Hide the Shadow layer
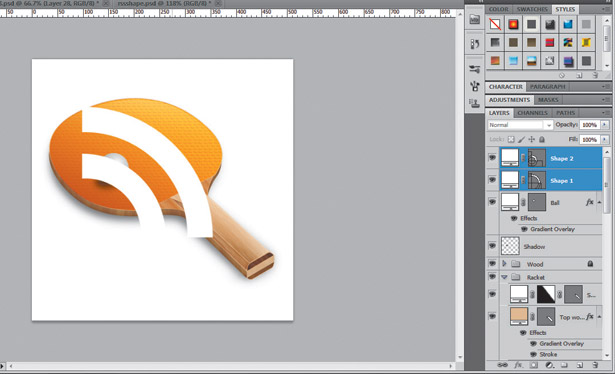Screen dimensions: 615x374 point(492,246)
